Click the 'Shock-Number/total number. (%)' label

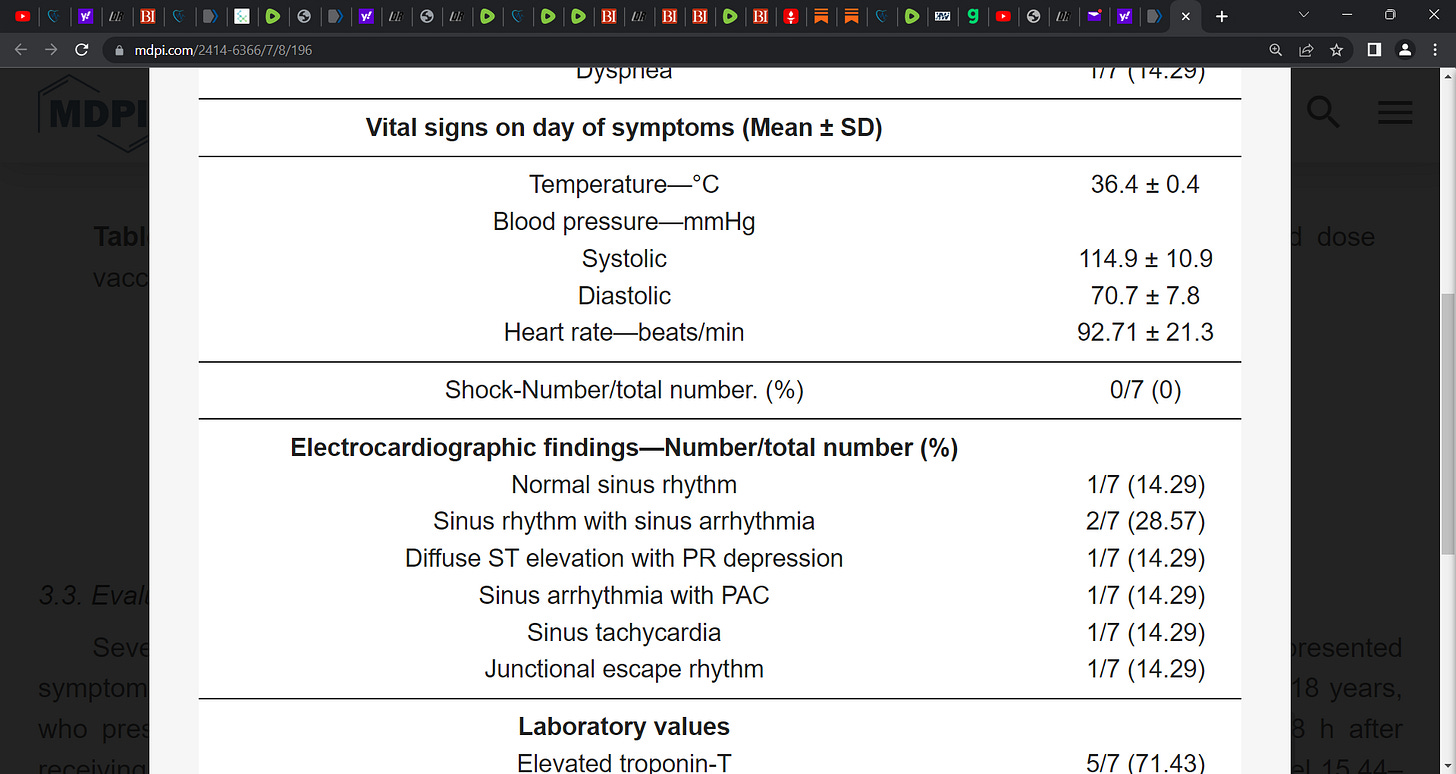click(624, 390)
